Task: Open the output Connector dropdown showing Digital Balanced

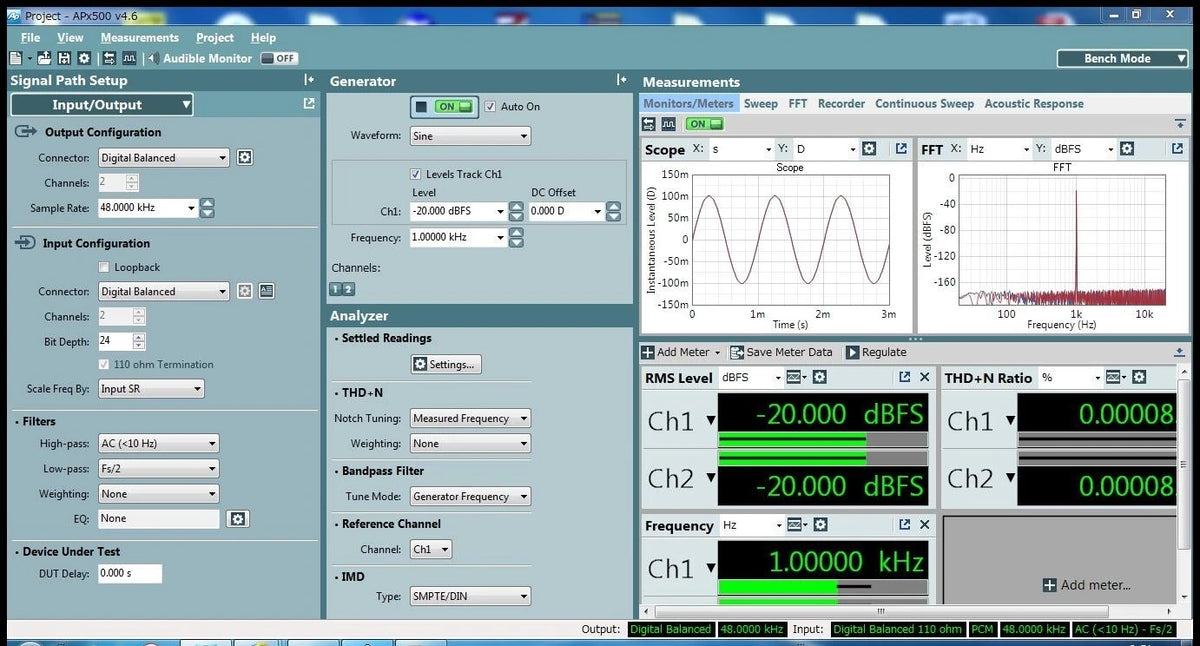Action: [x=163, y=157]
